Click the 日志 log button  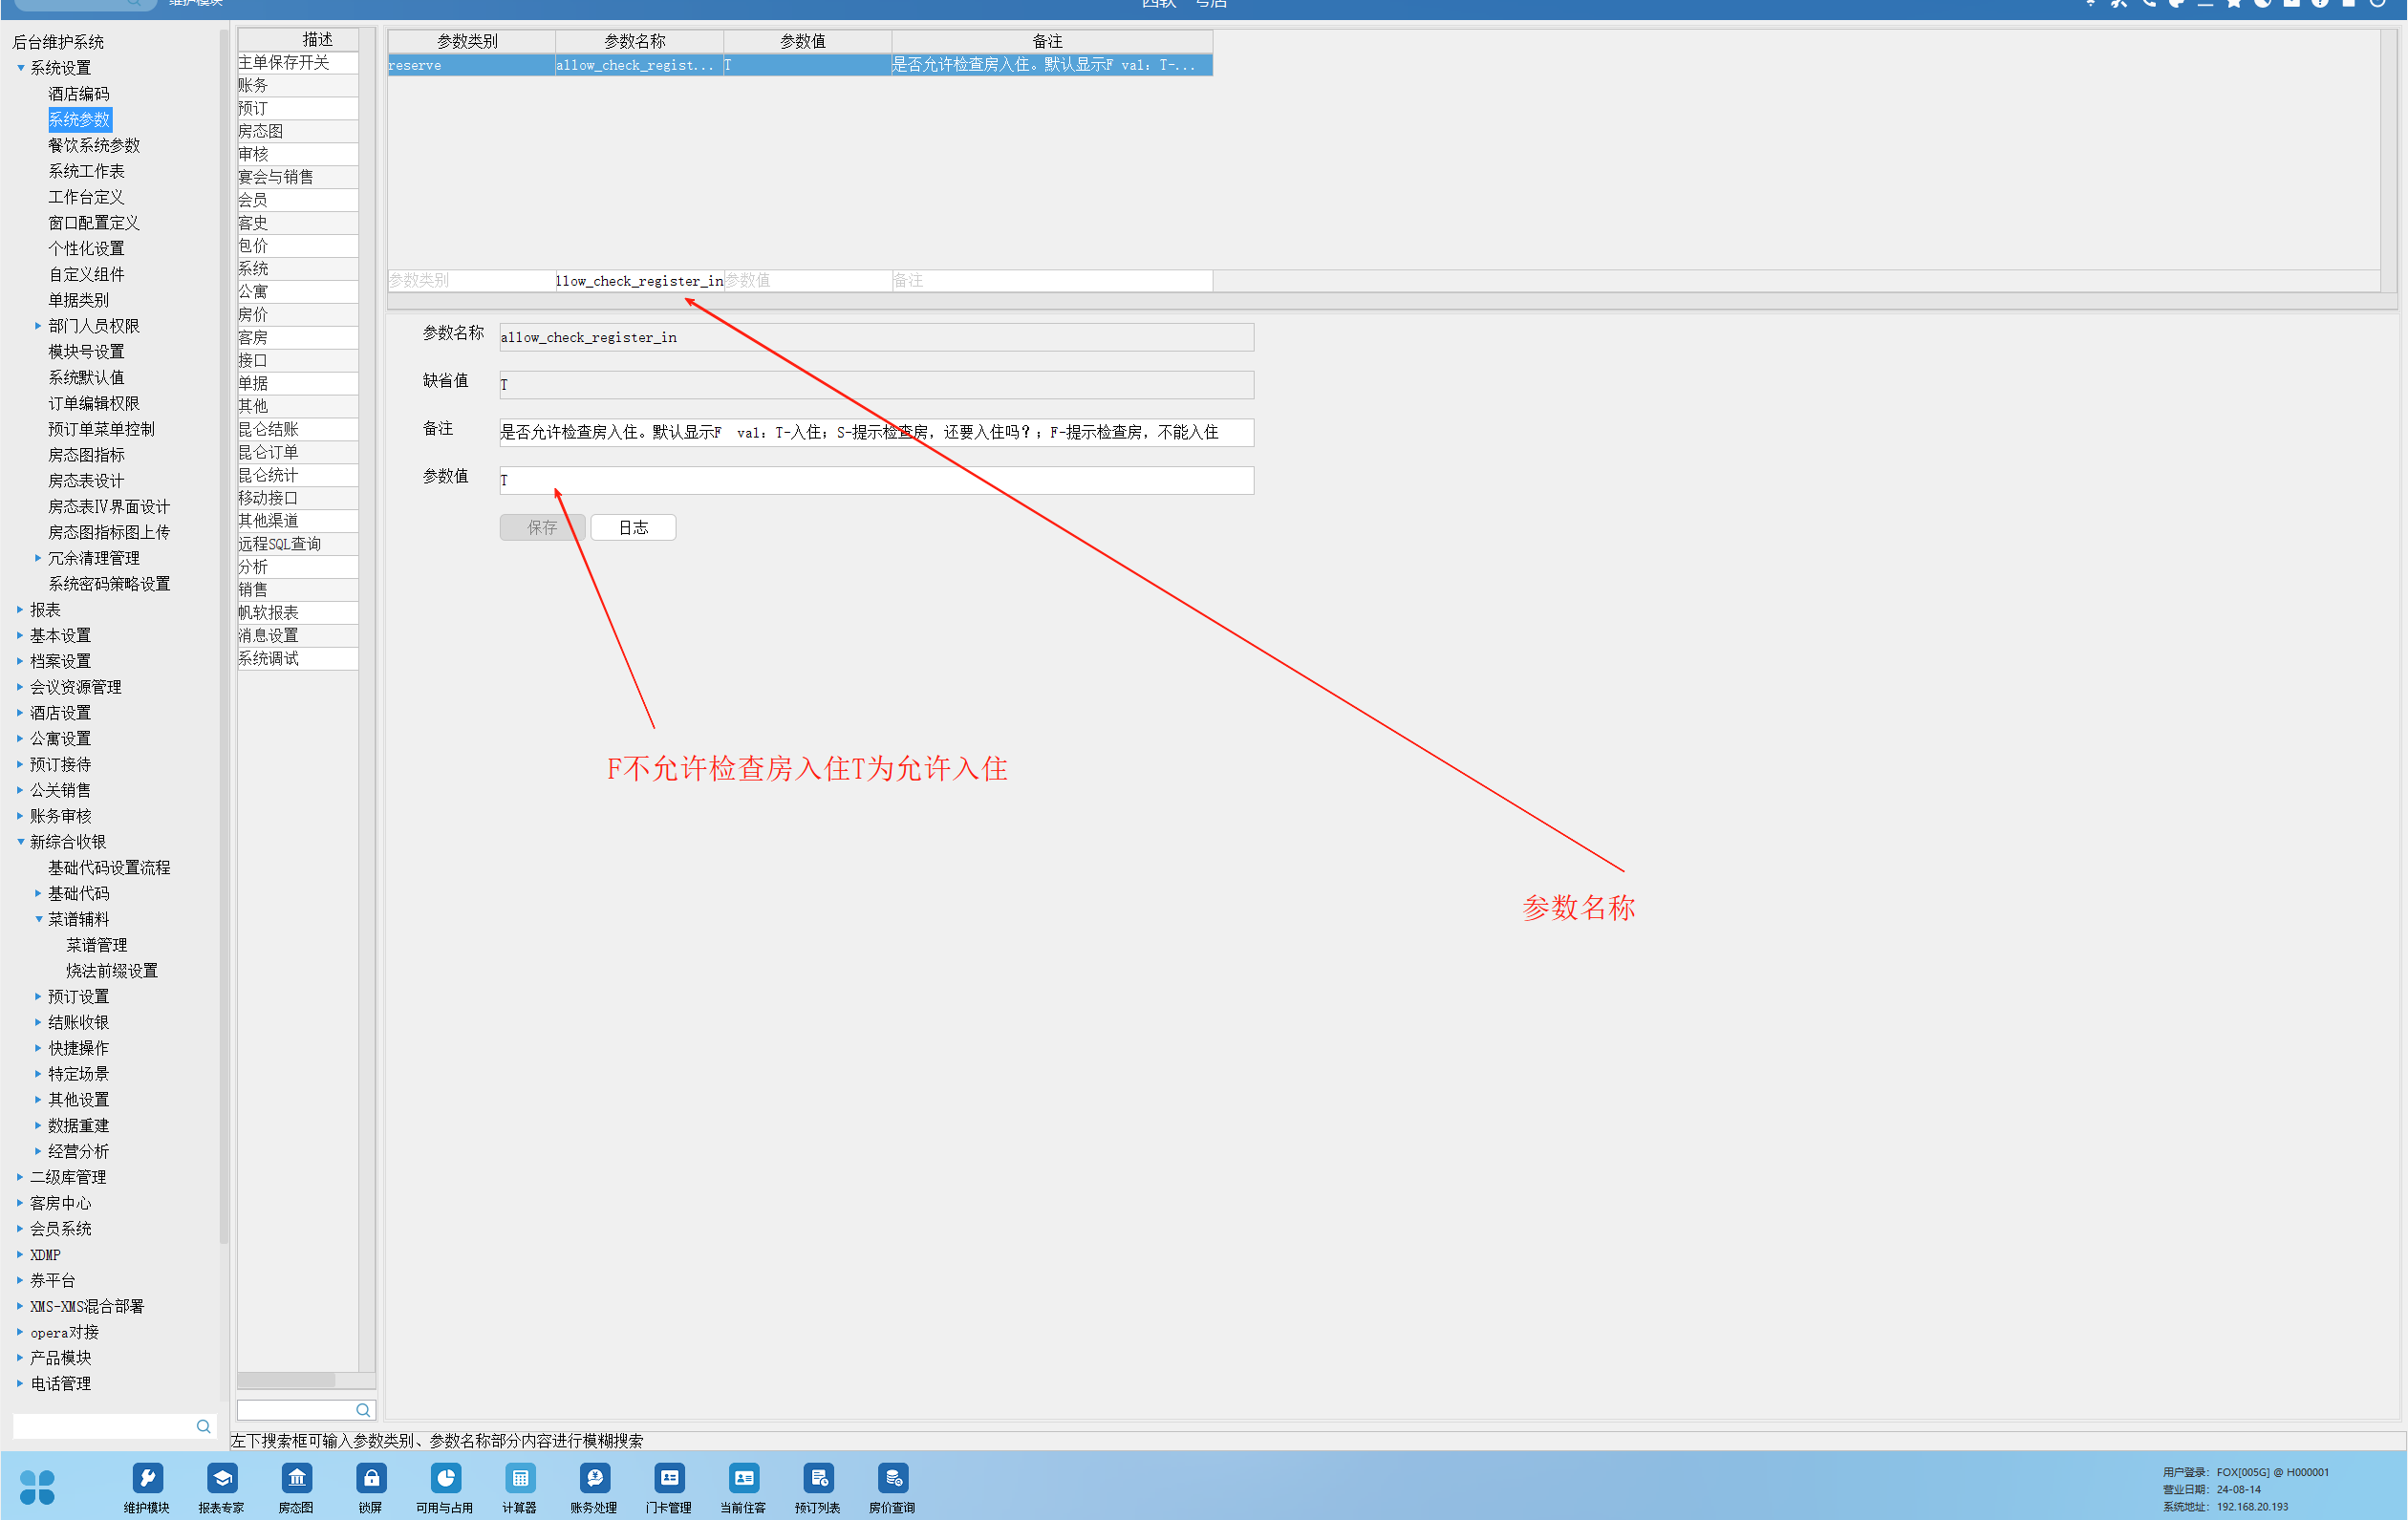coord(633,528)
